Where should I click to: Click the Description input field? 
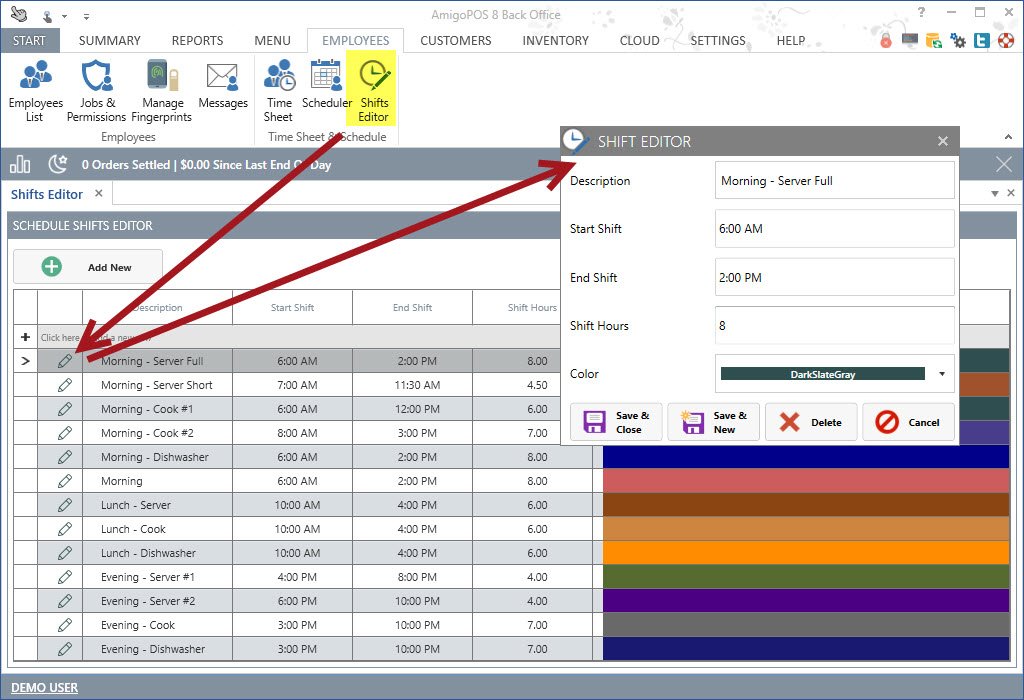pos(834,181)
